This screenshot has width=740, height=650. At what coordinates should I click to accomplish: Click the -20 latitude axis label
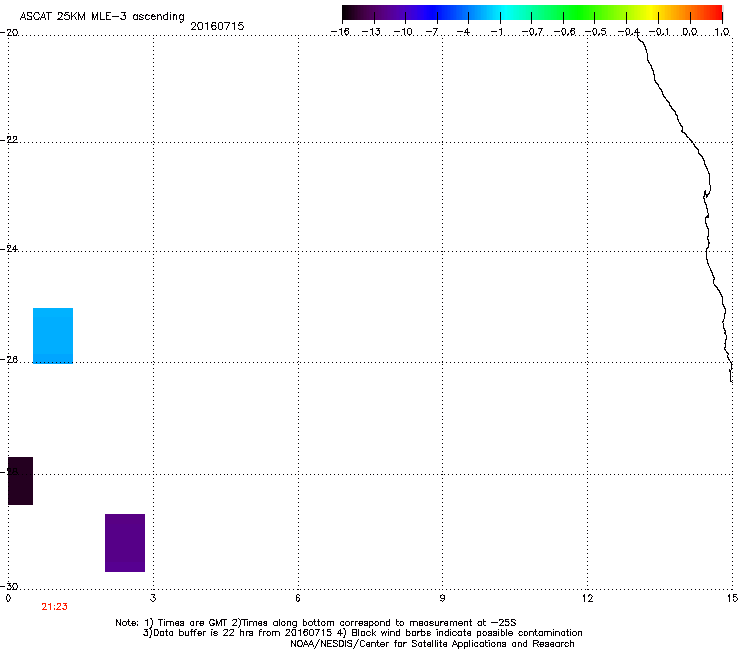pyautogui.click(x=9, y=33)
